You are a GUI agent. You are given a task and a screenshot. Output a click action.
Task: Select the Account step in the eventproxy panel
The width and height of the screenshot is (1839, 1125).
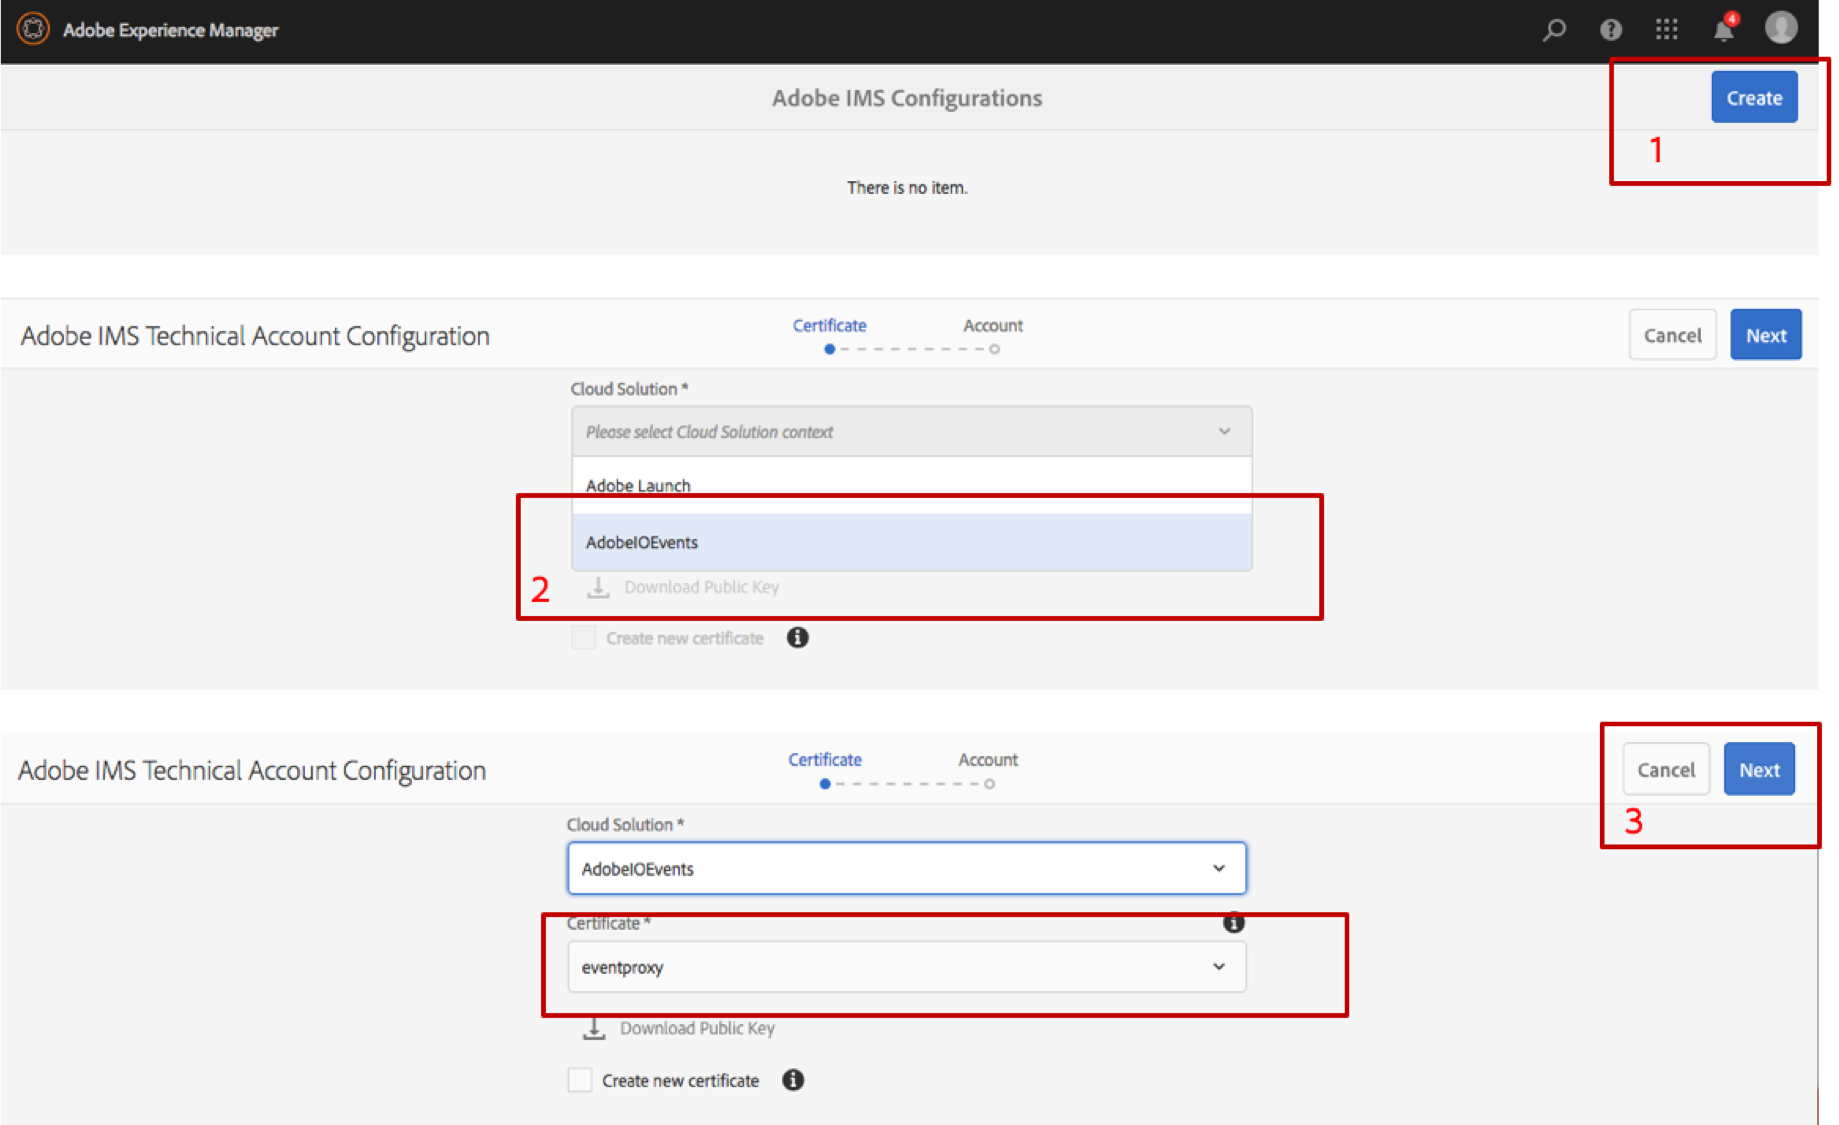(x=988, y=760)
